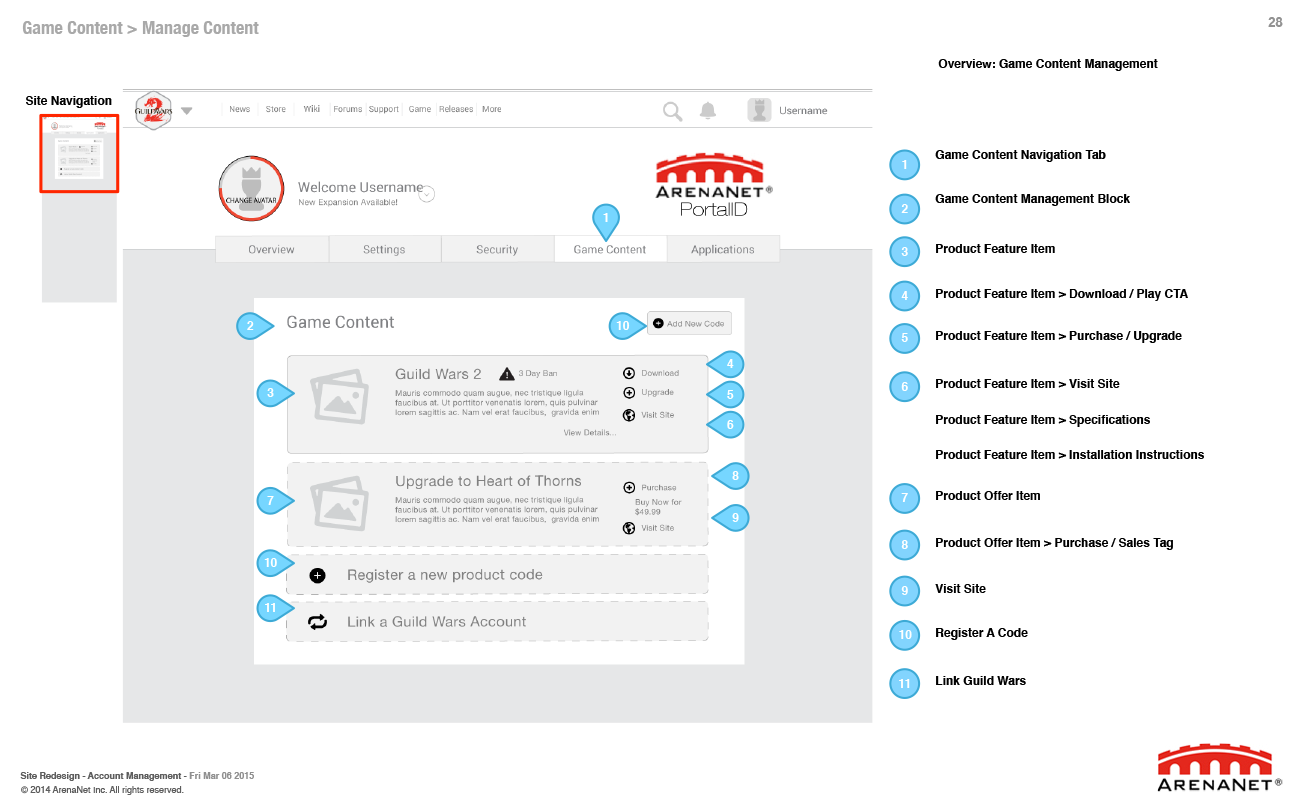The width and height of the screenshot is (1300, 812).
Task: Click Register a new product code row
Action: (x=497, y=575)
